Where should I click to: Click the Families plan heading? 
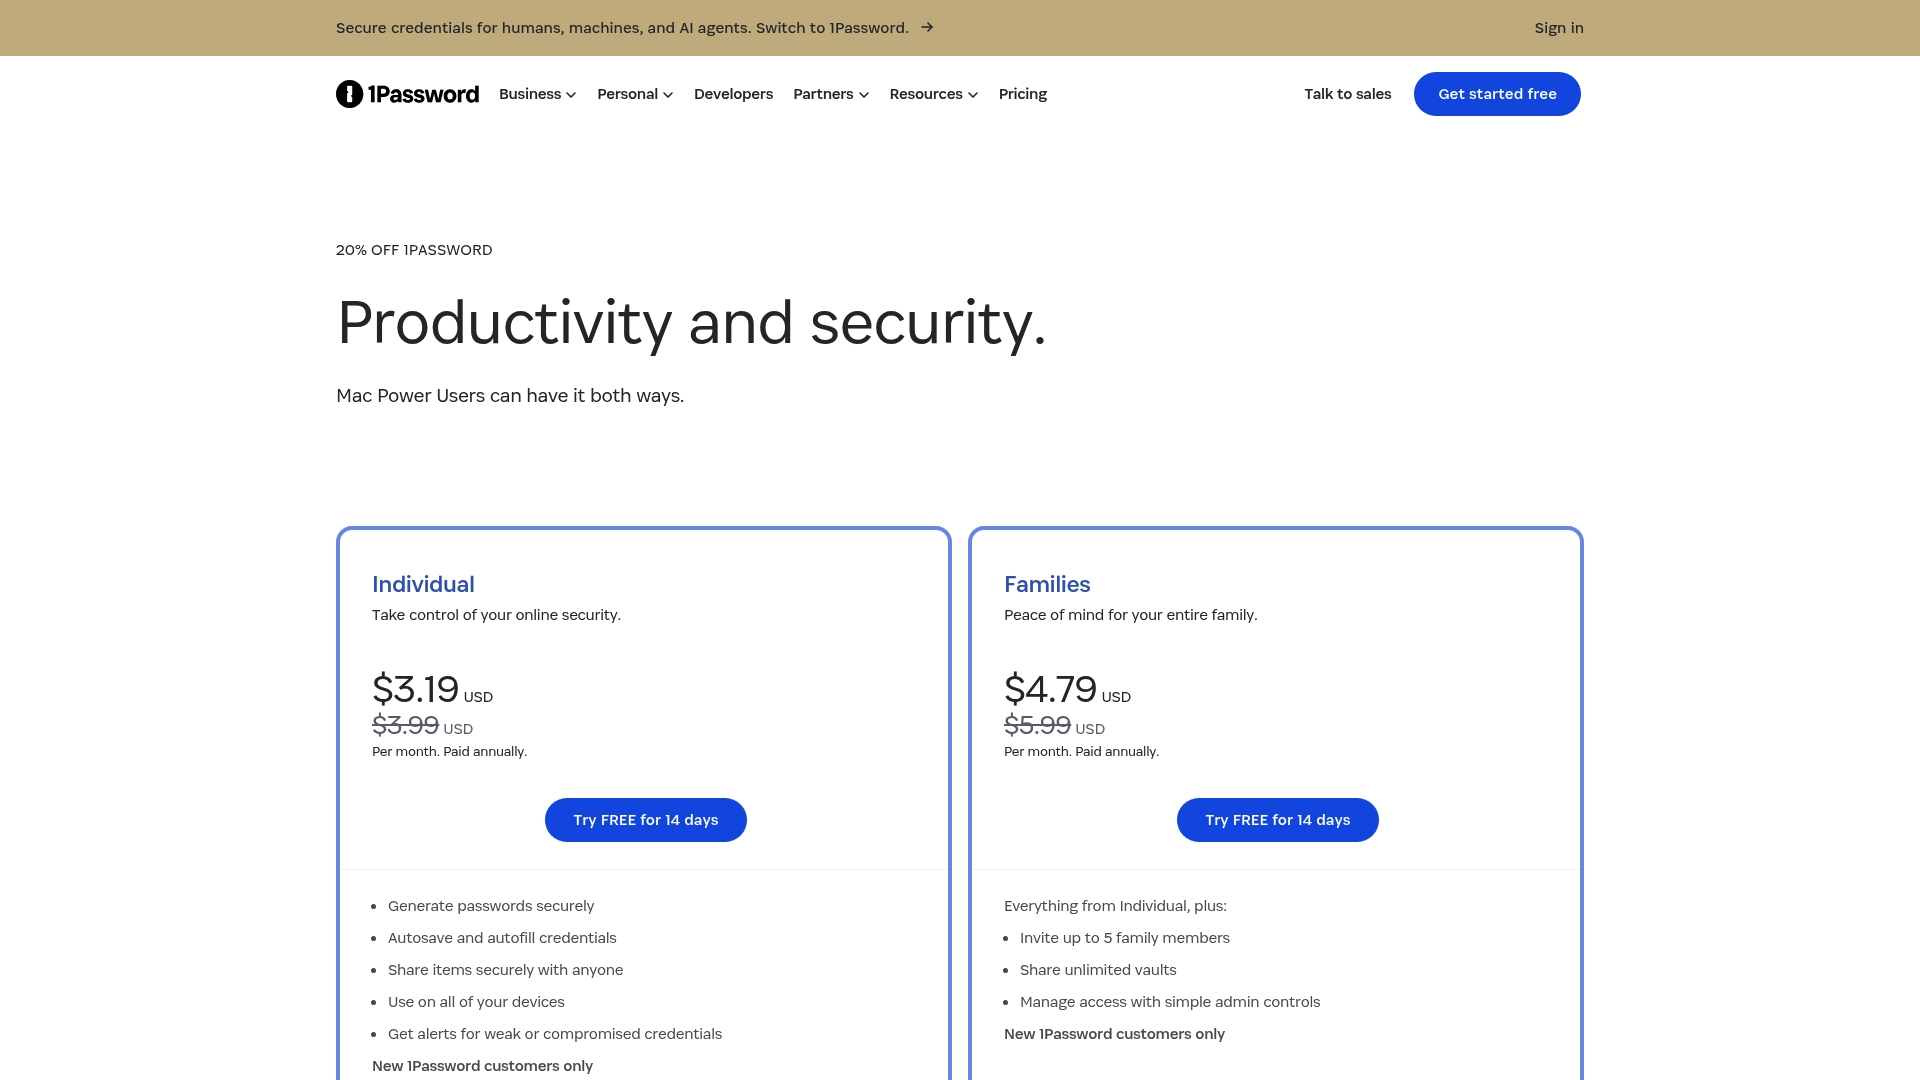[1047, 584]
